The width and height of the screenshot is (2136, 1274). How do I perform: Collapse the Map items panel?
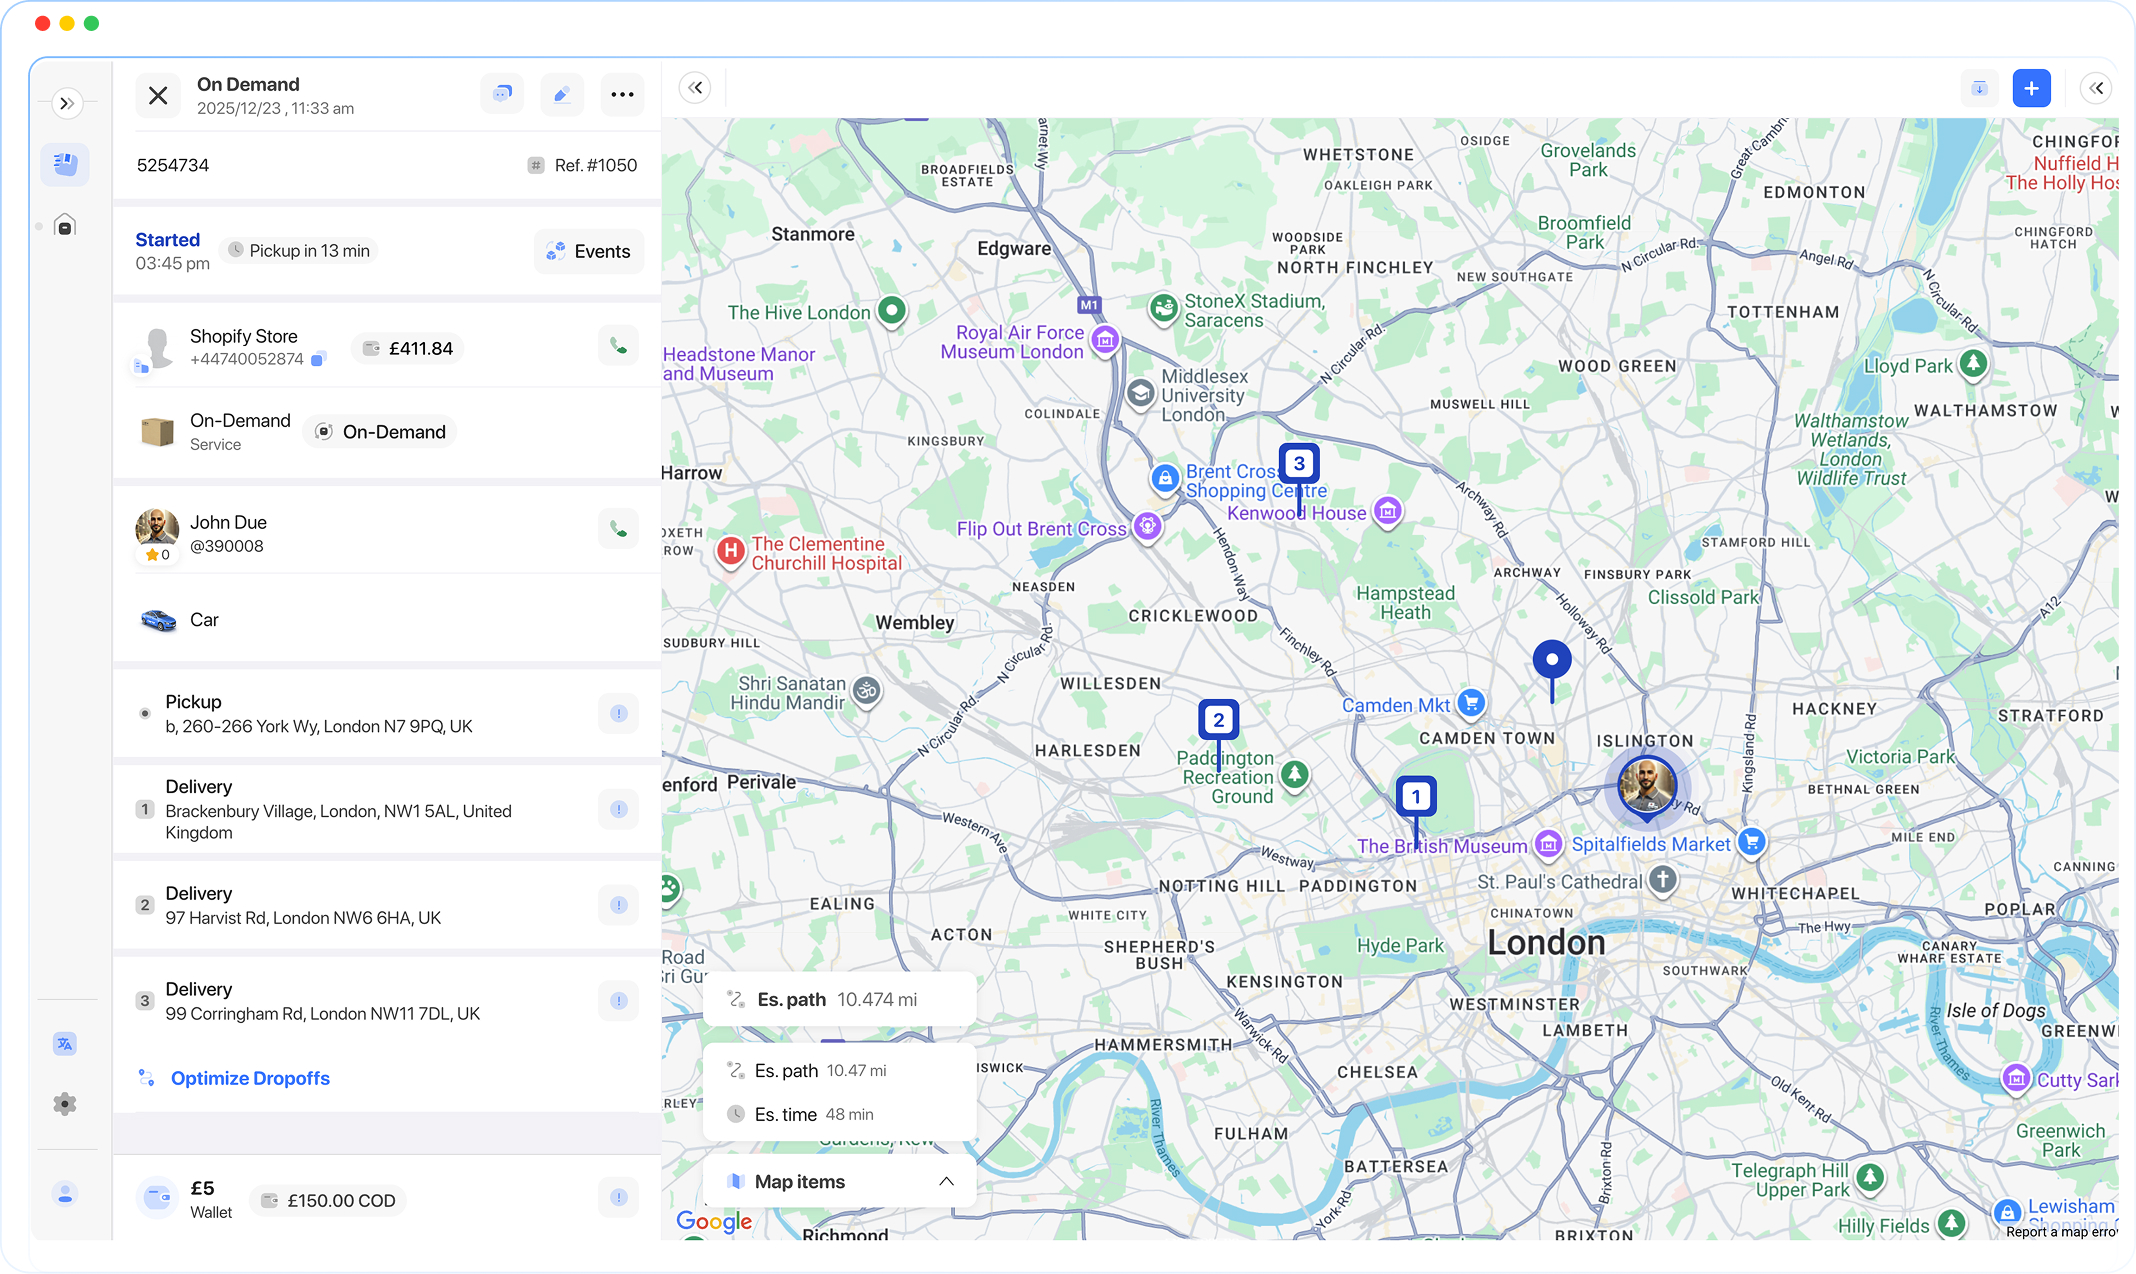tap(946, 1181)
